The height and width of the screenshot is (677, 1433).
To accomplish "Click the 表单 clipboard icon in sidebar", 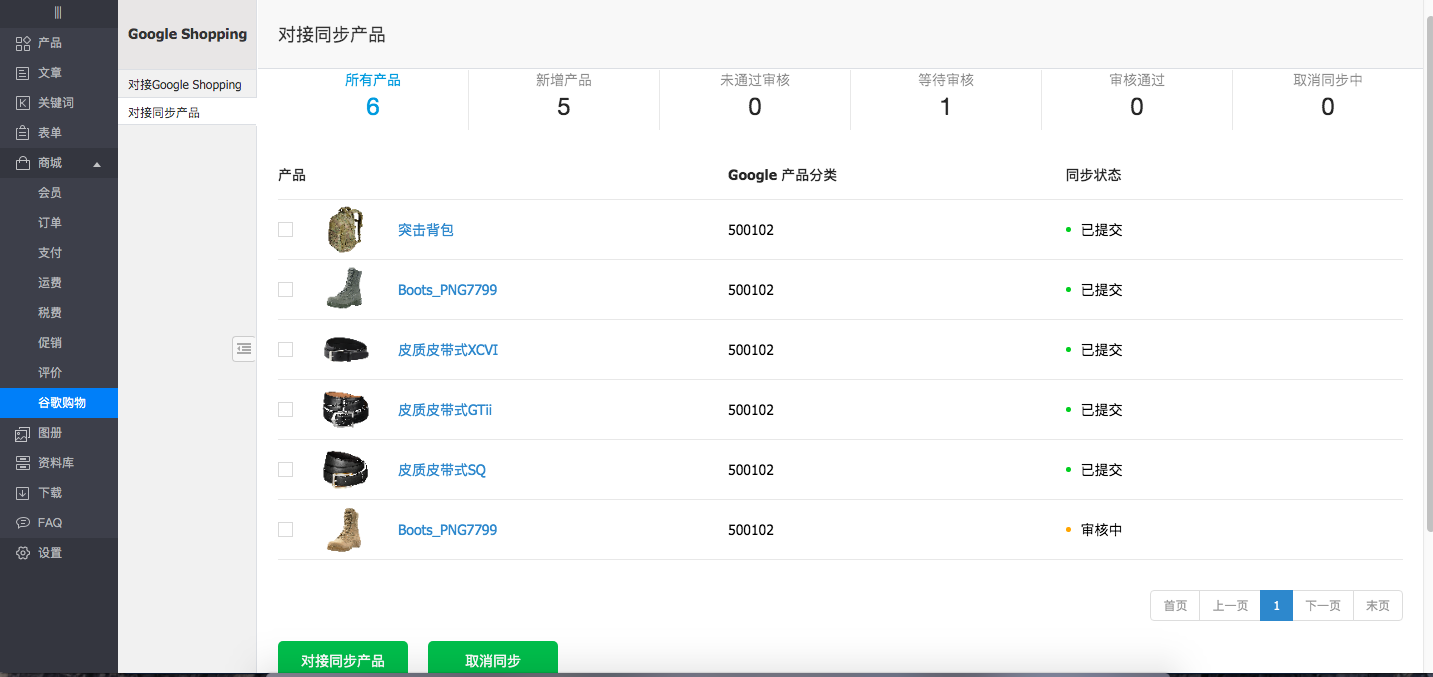I will click(x=23, y=133).
